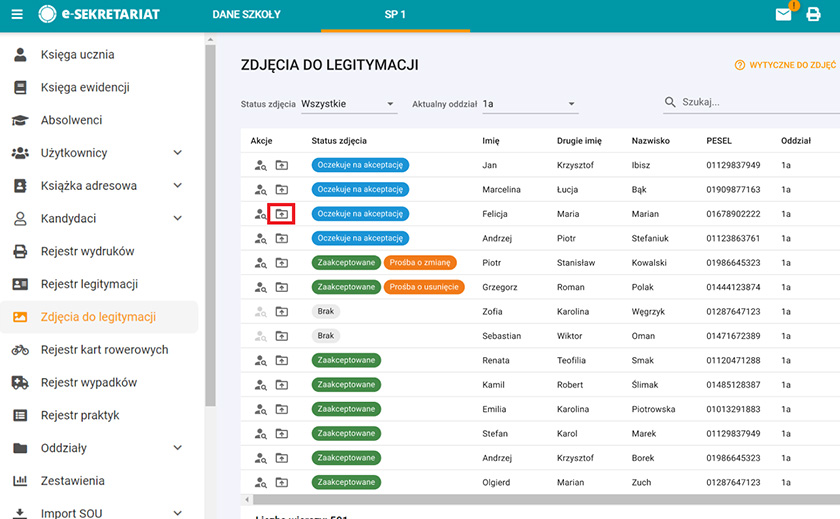
Task: Open the Status zdjęcia dropdown
Action: click(x=348, y=104)
